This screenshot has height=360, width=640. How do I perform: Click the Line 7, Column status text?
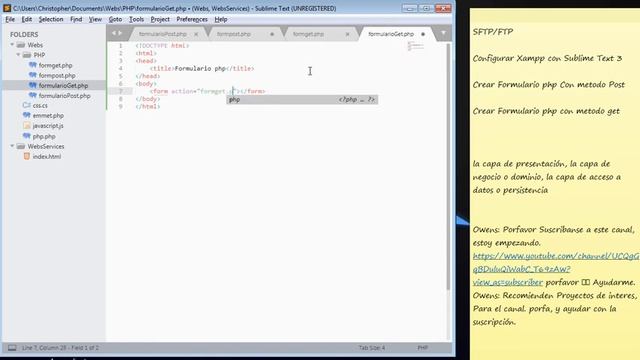click(60, 348)
